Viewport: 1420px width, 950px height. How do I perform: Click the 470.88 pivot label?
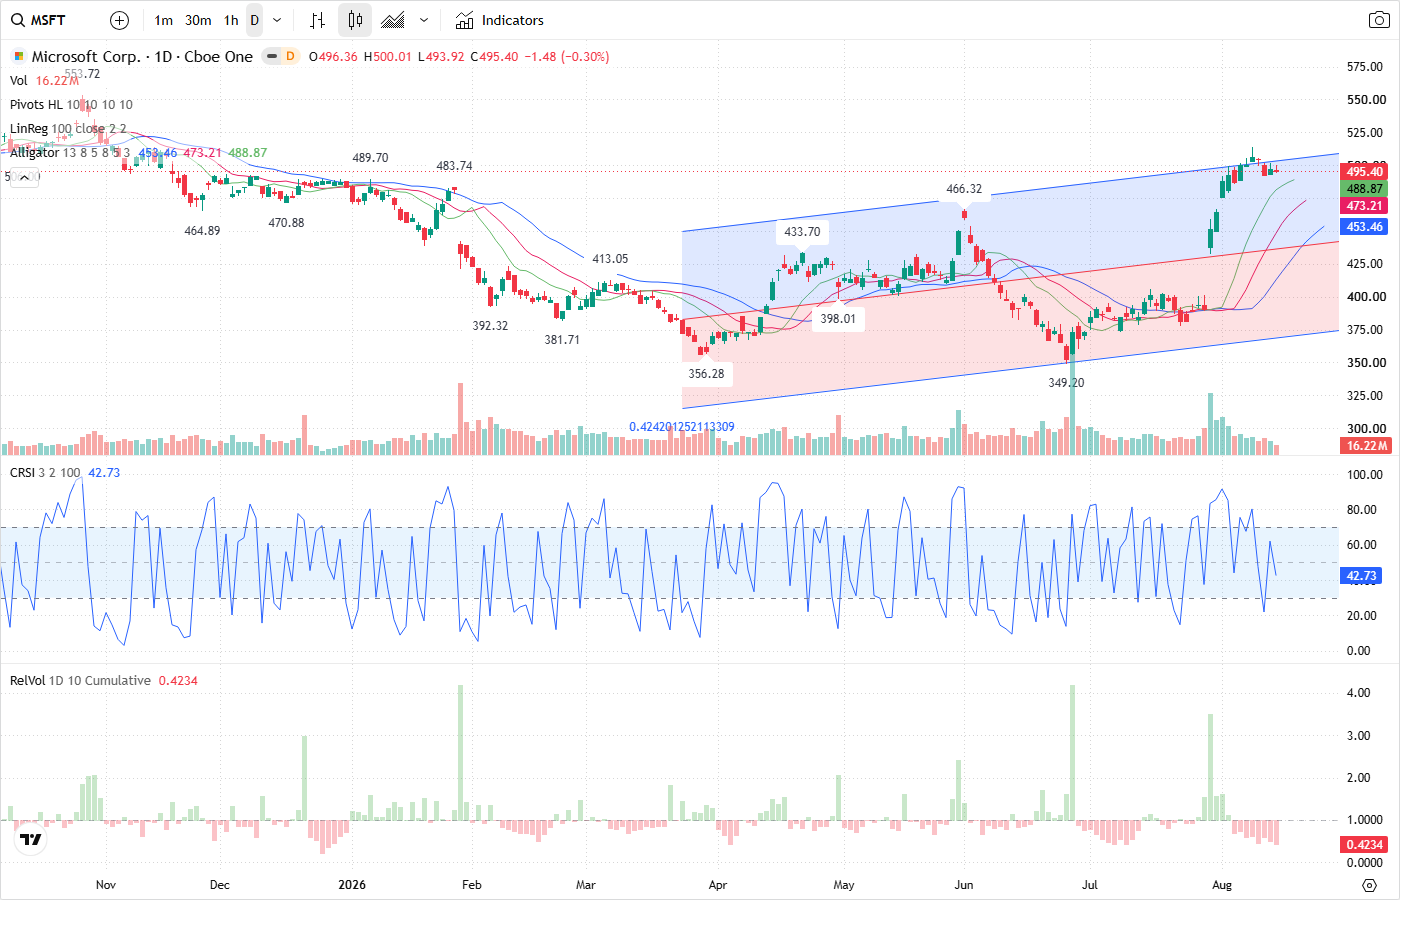286,223
